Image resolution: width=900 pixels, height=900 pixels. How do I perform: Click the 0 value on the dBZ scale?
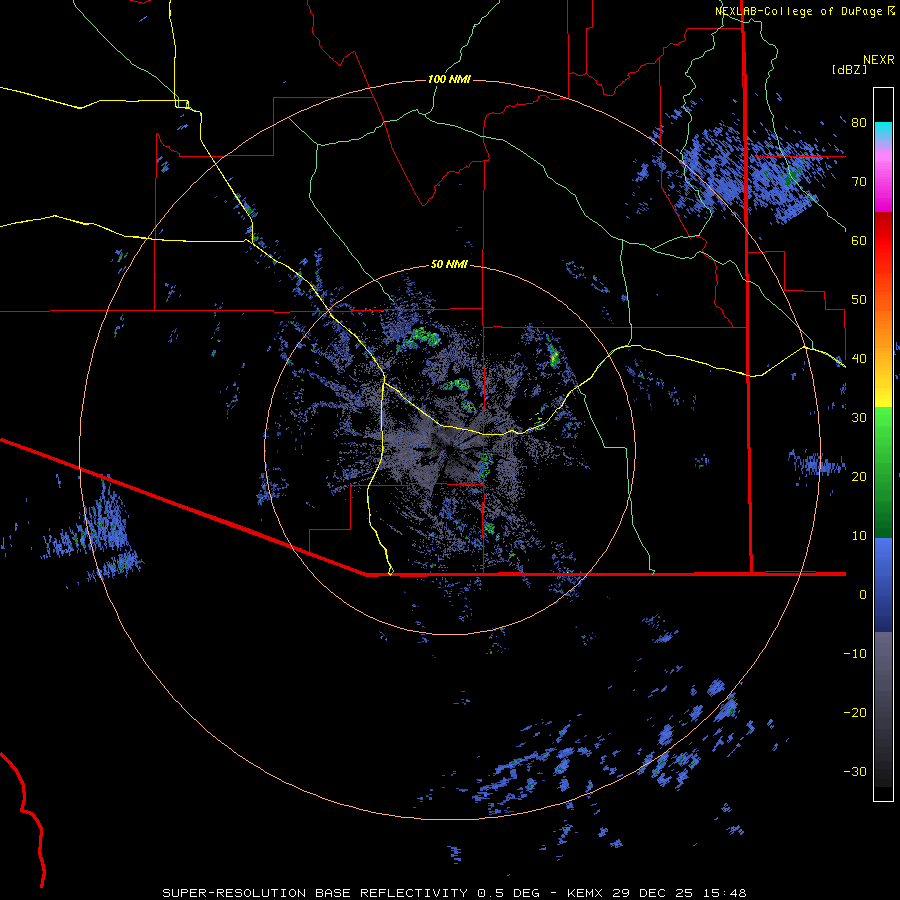pyautogui.click(x=863, y=595)
